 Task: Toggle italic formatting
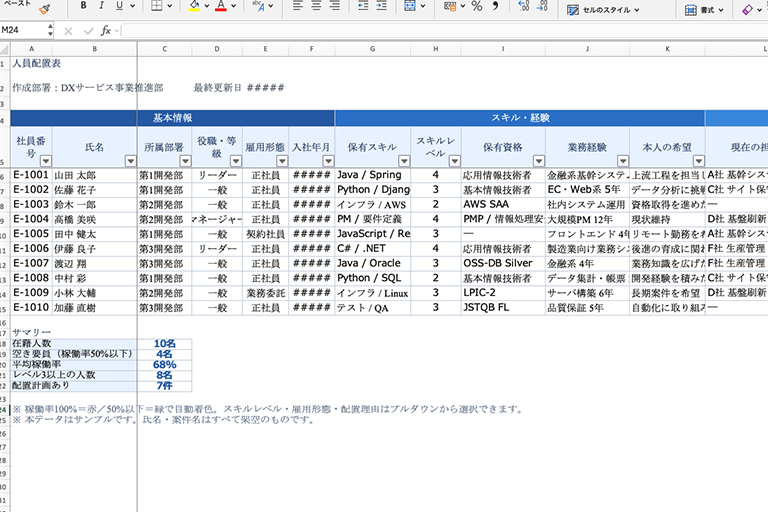click(101, 6)
